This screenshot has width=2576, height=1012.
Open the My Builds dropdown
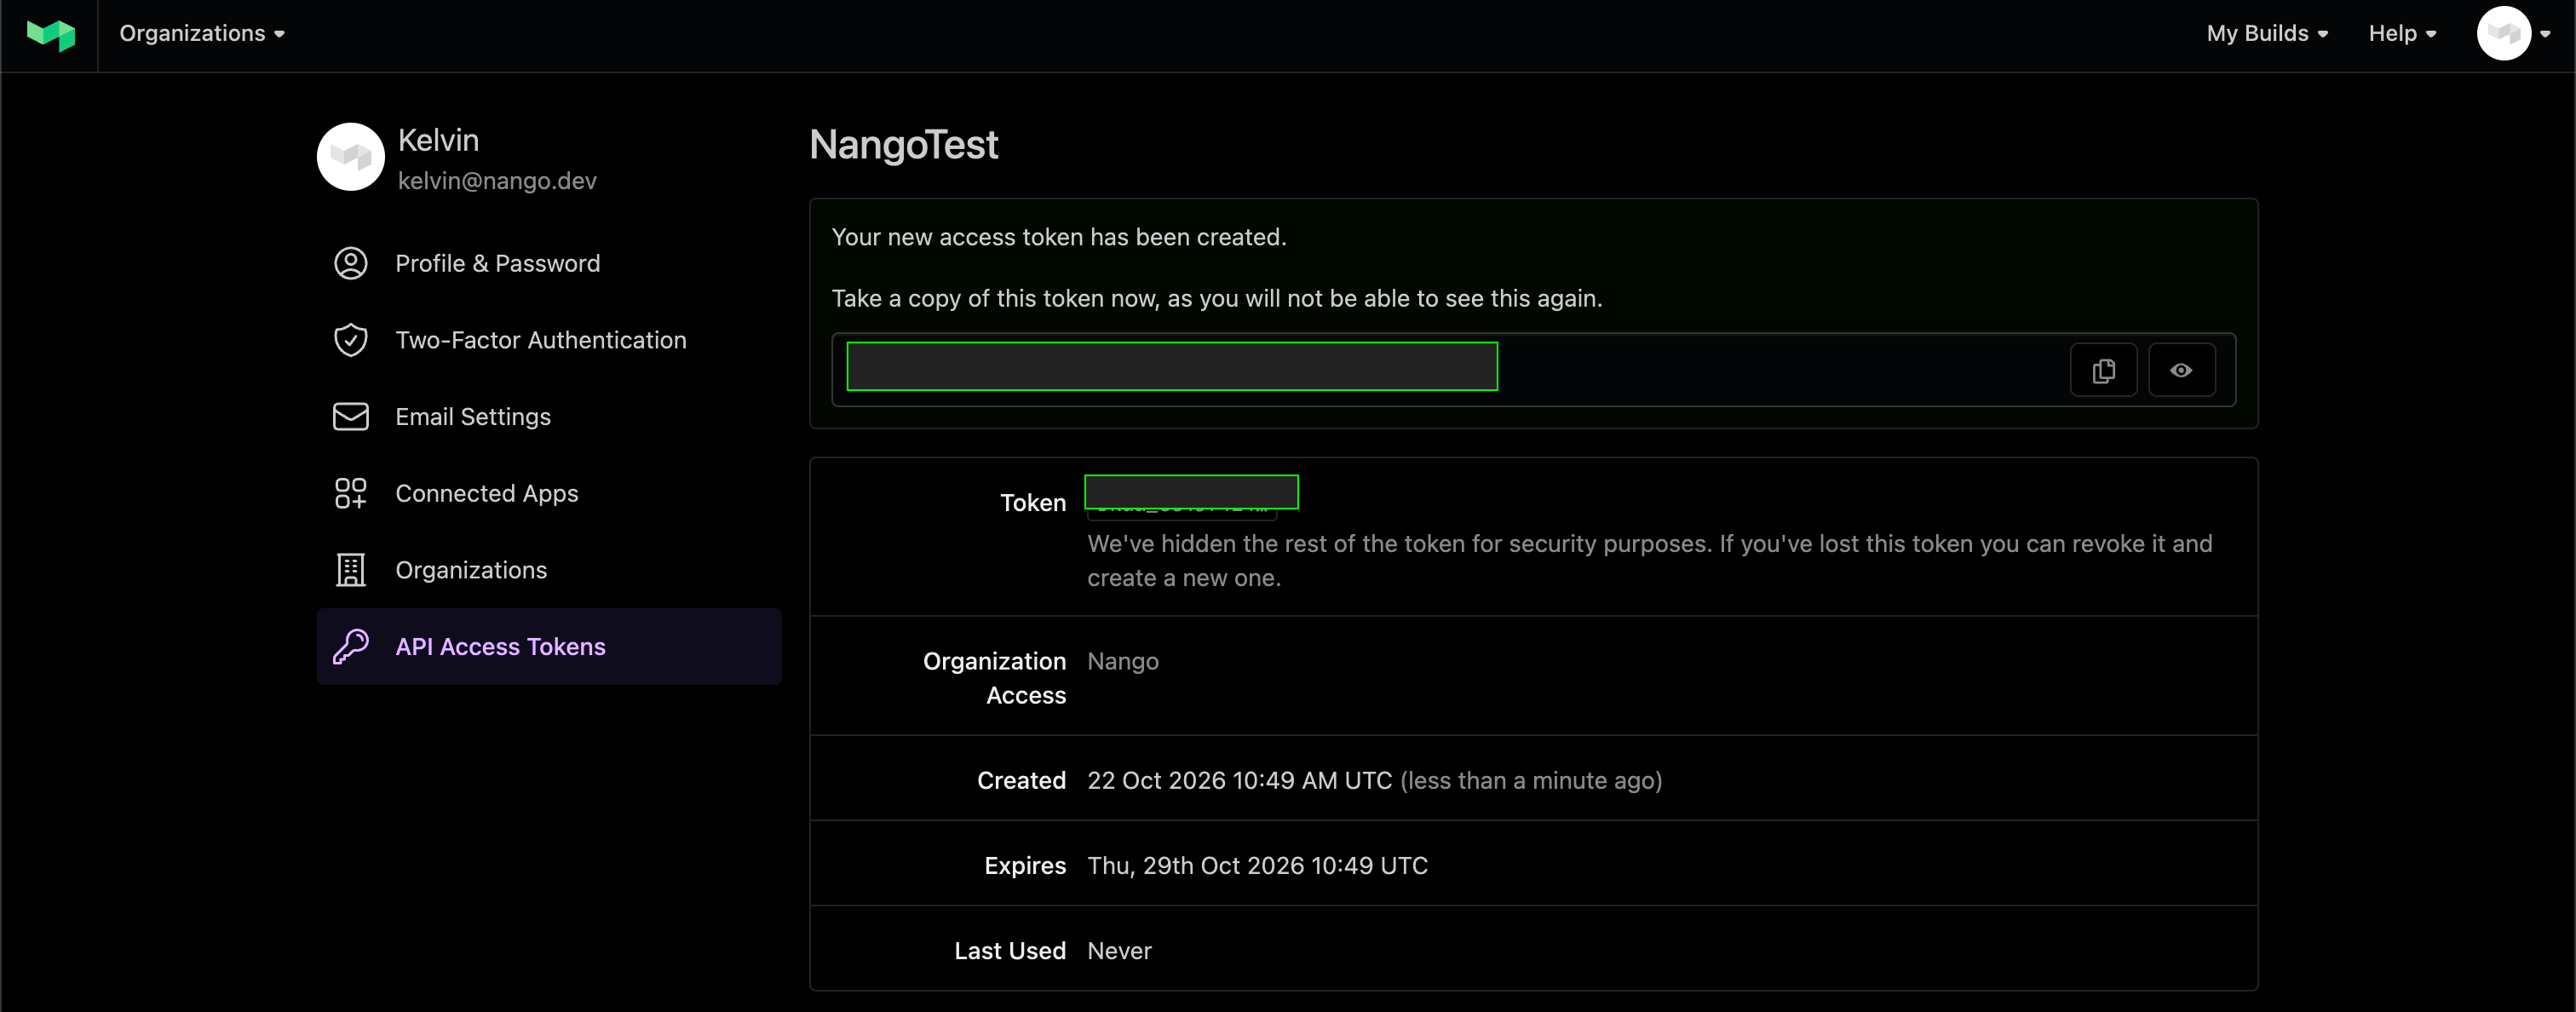pyautogui.click(x=2267, y=34)
